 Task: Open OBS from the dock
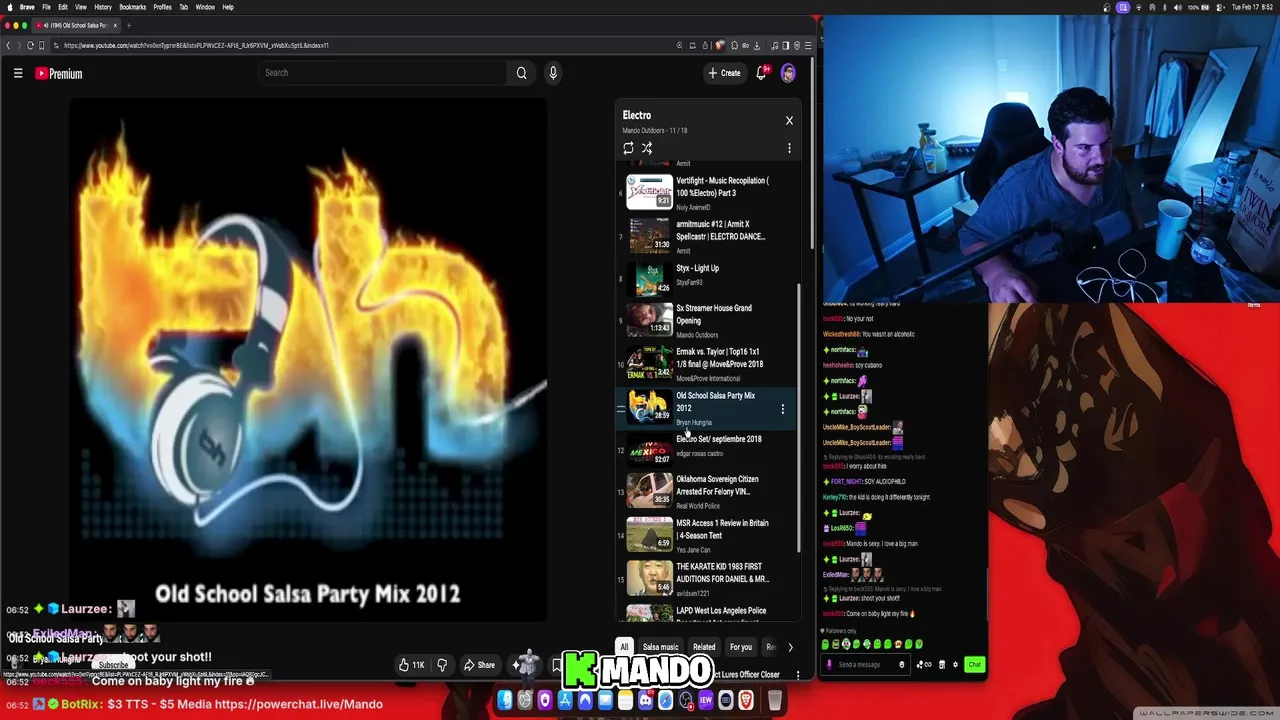[686, 700]
